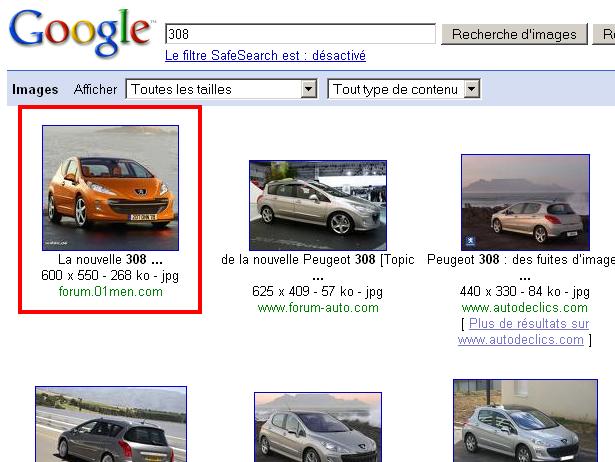Click the 'Peugeot 308 : des fuites d'image' caption
The height and width of the screenshot is (462, 615).
pos(521,259)
